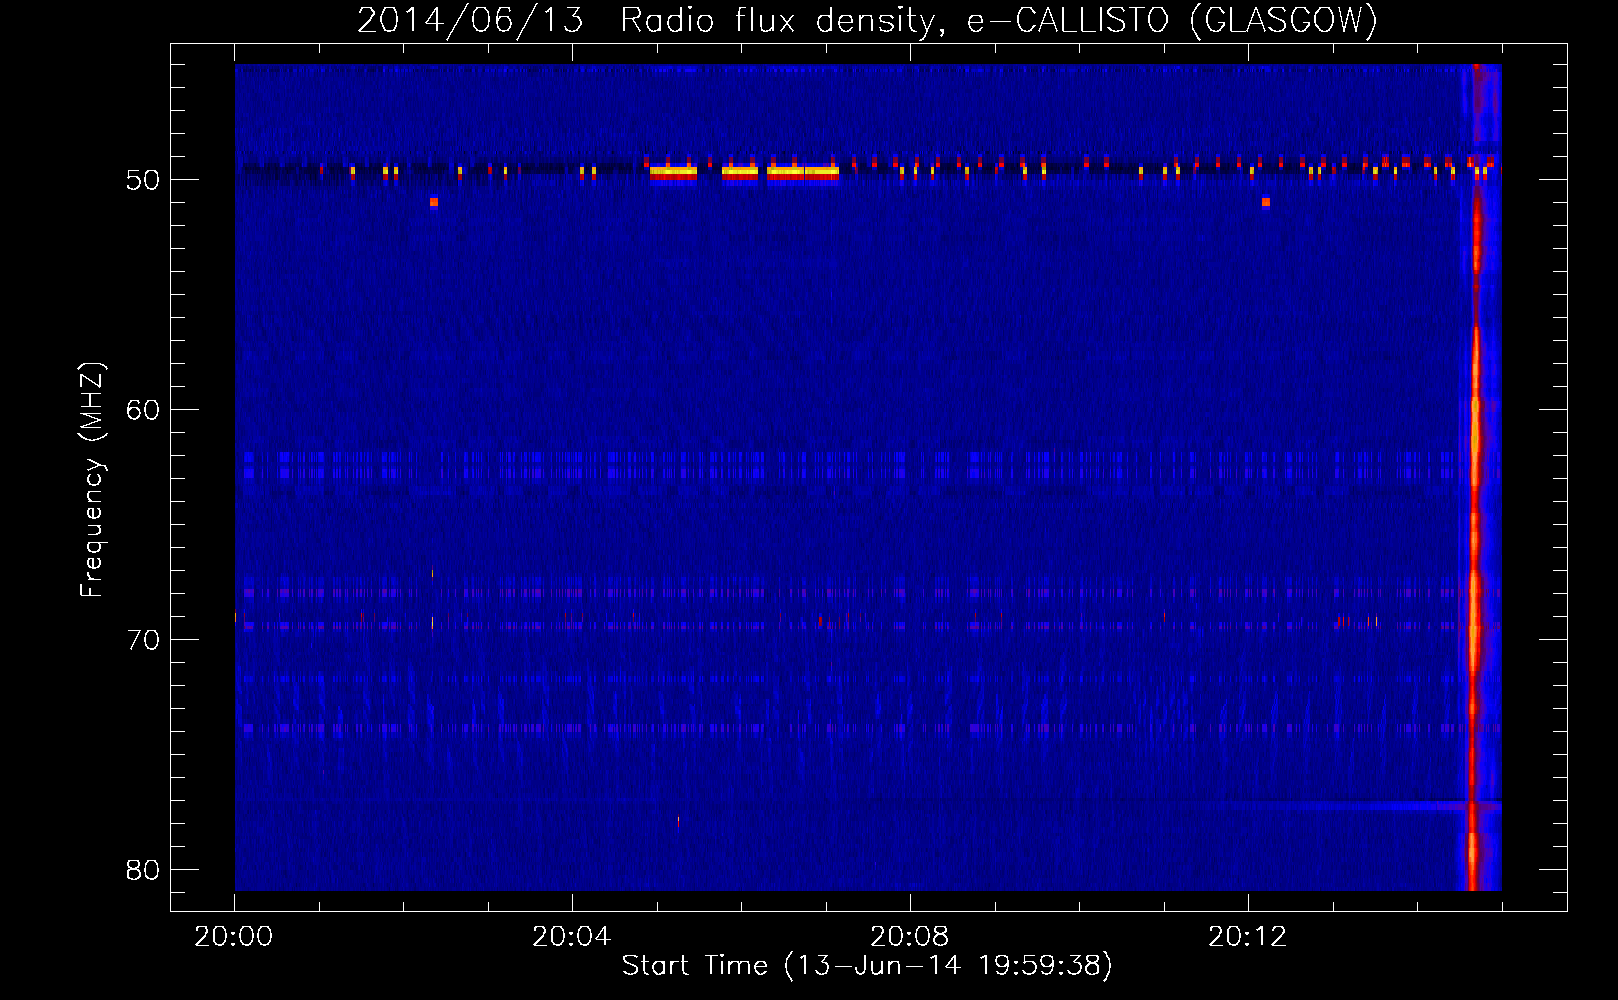Click the 20:04 time tick label
The height and width of the screenshot is (1000, 1618).
tap(571, 937)
